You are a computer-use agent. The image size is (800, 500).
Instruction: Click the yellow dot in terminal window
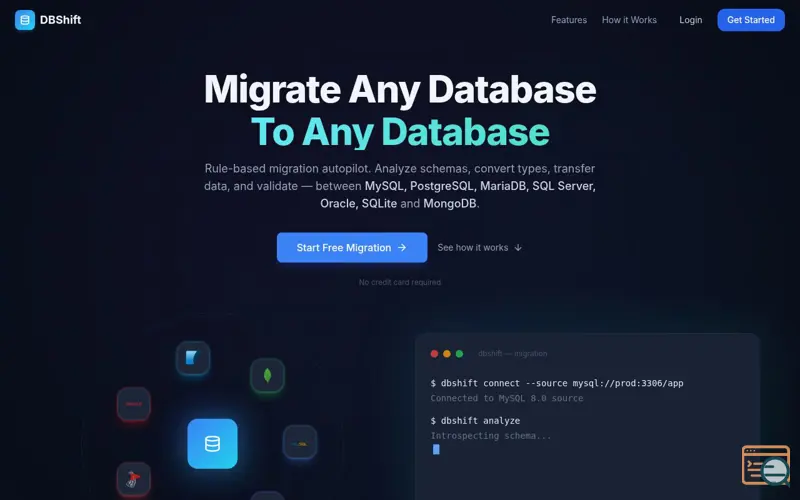[447, 354]
